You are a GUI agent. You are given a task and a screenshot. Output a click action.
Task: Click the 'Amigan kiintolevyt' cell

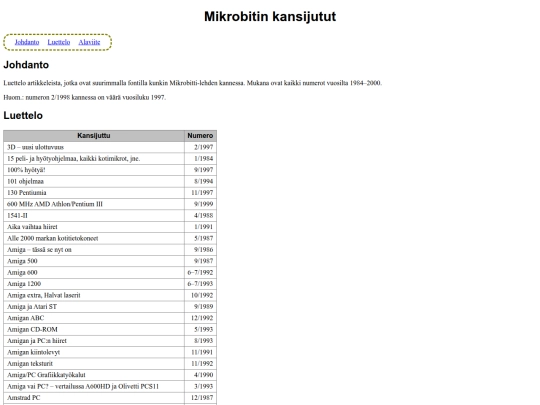tap(94, 352)
